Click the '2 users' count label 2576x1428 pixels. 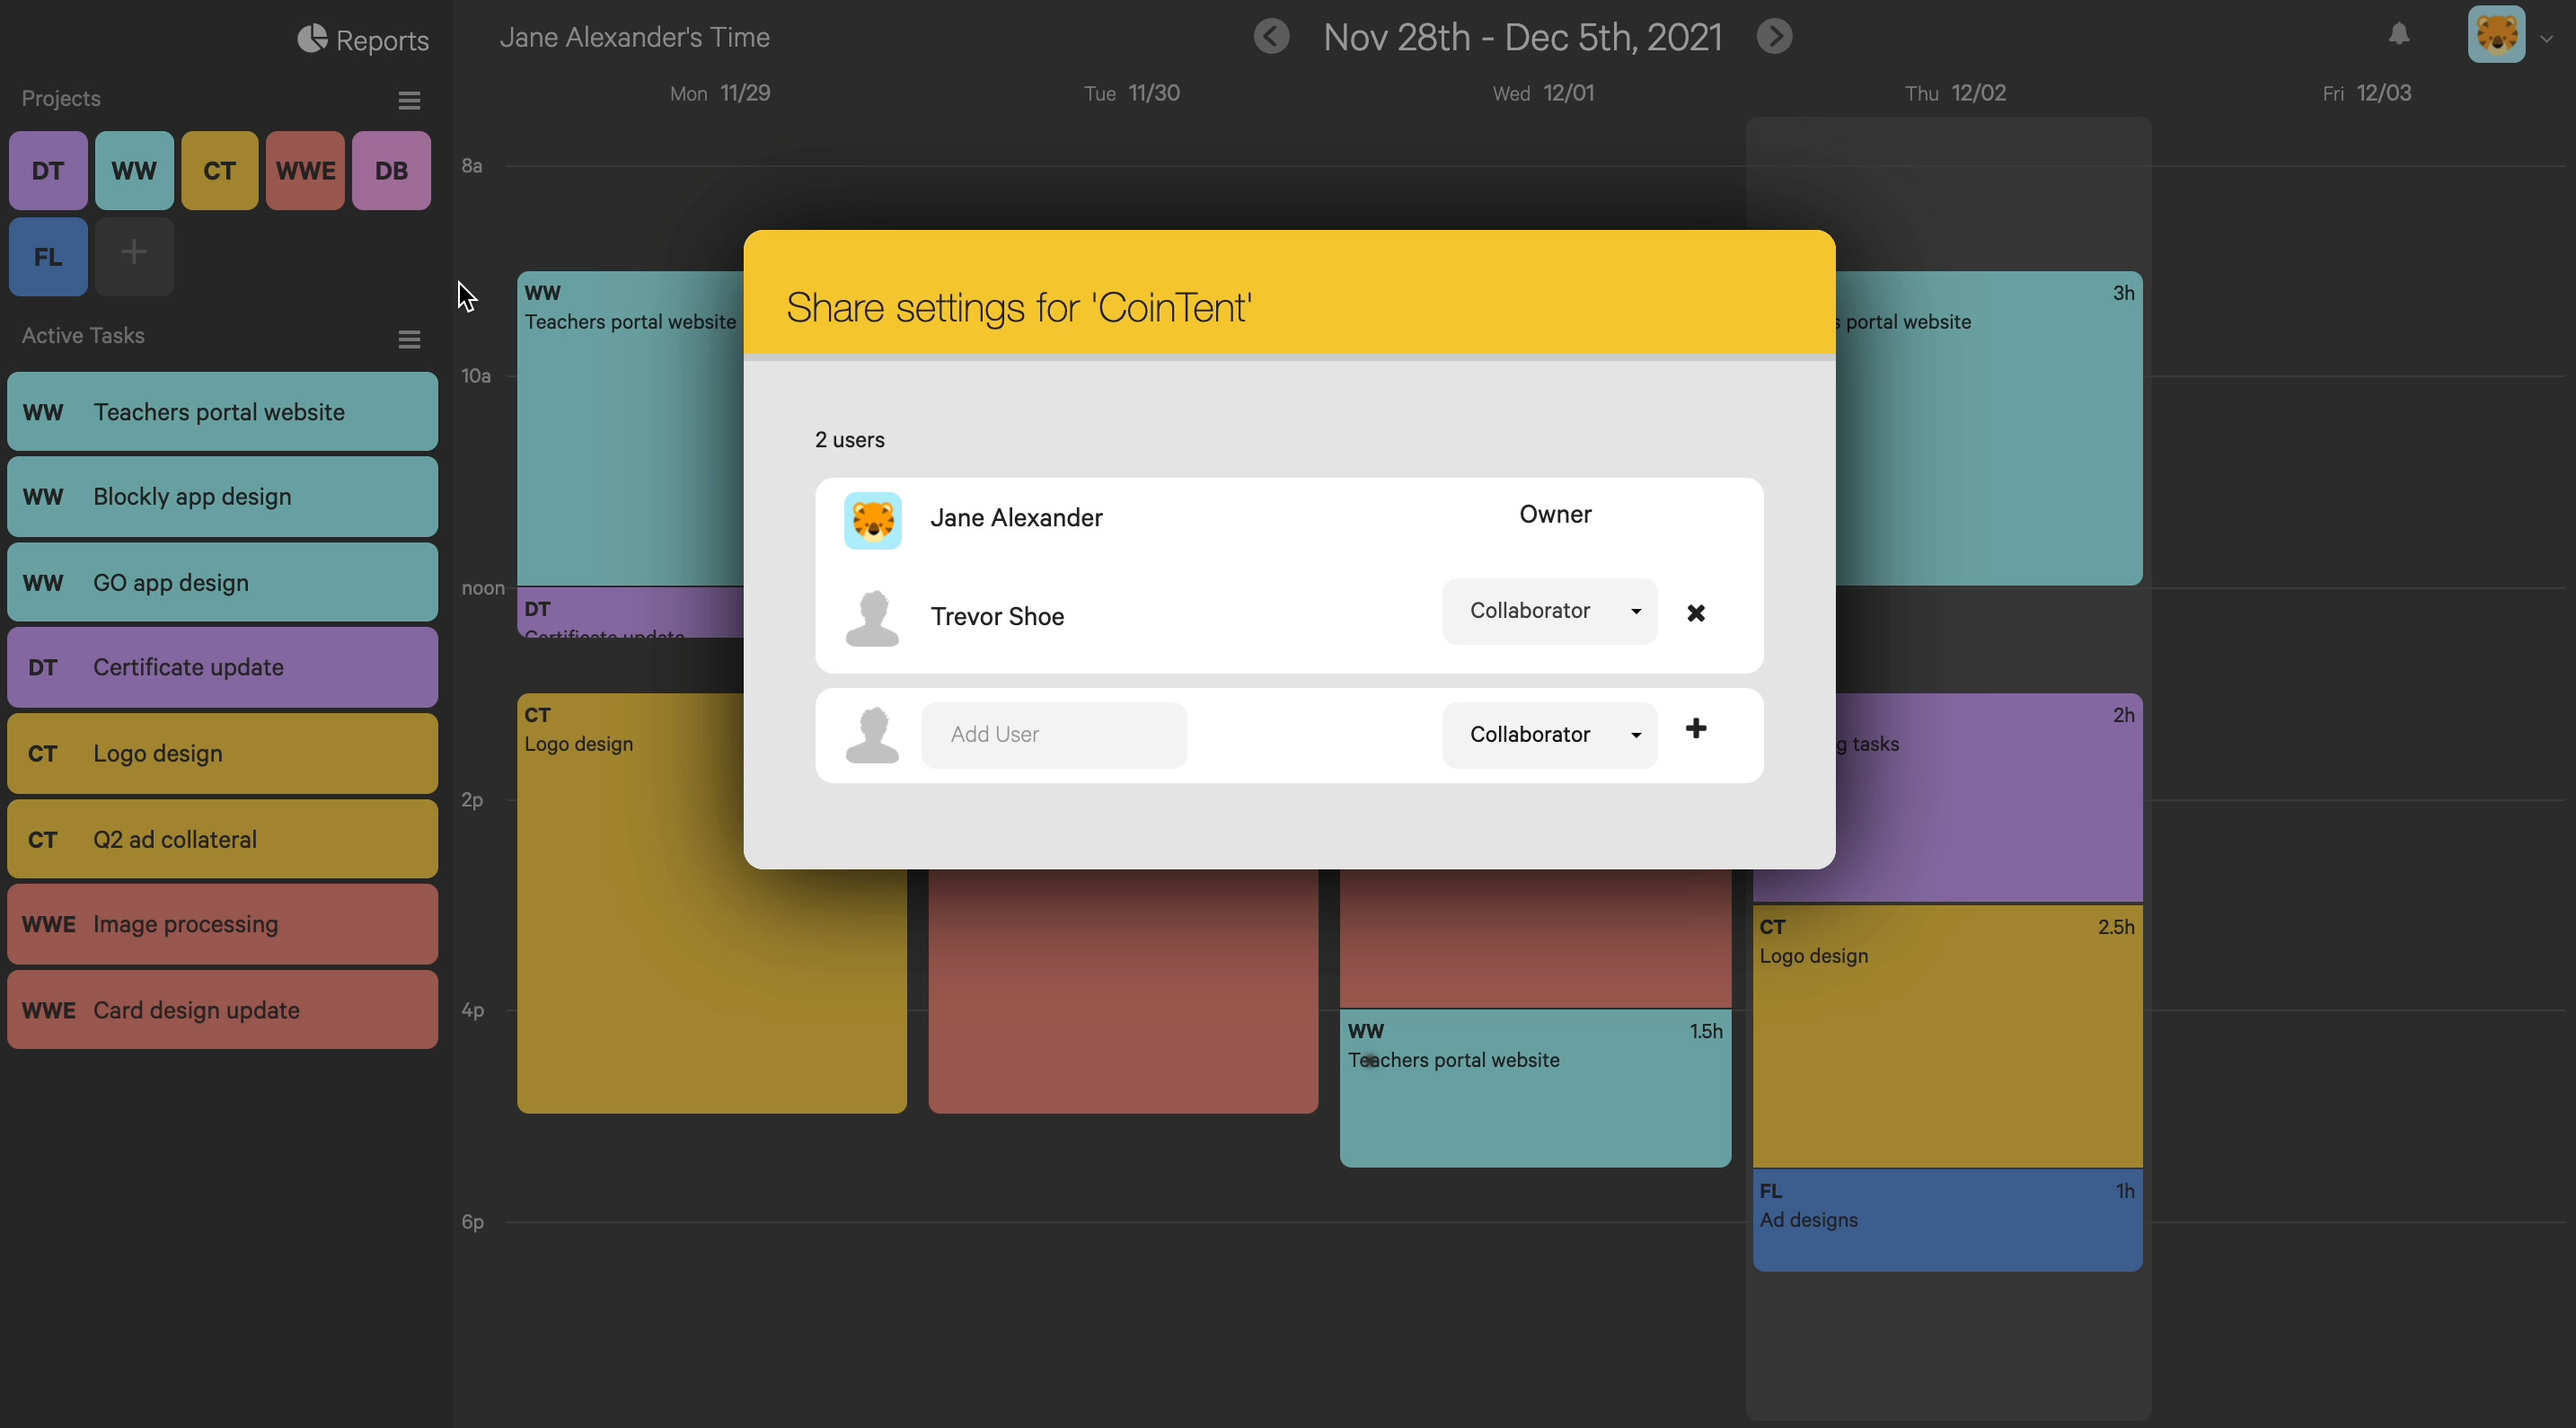pos(849,440)
